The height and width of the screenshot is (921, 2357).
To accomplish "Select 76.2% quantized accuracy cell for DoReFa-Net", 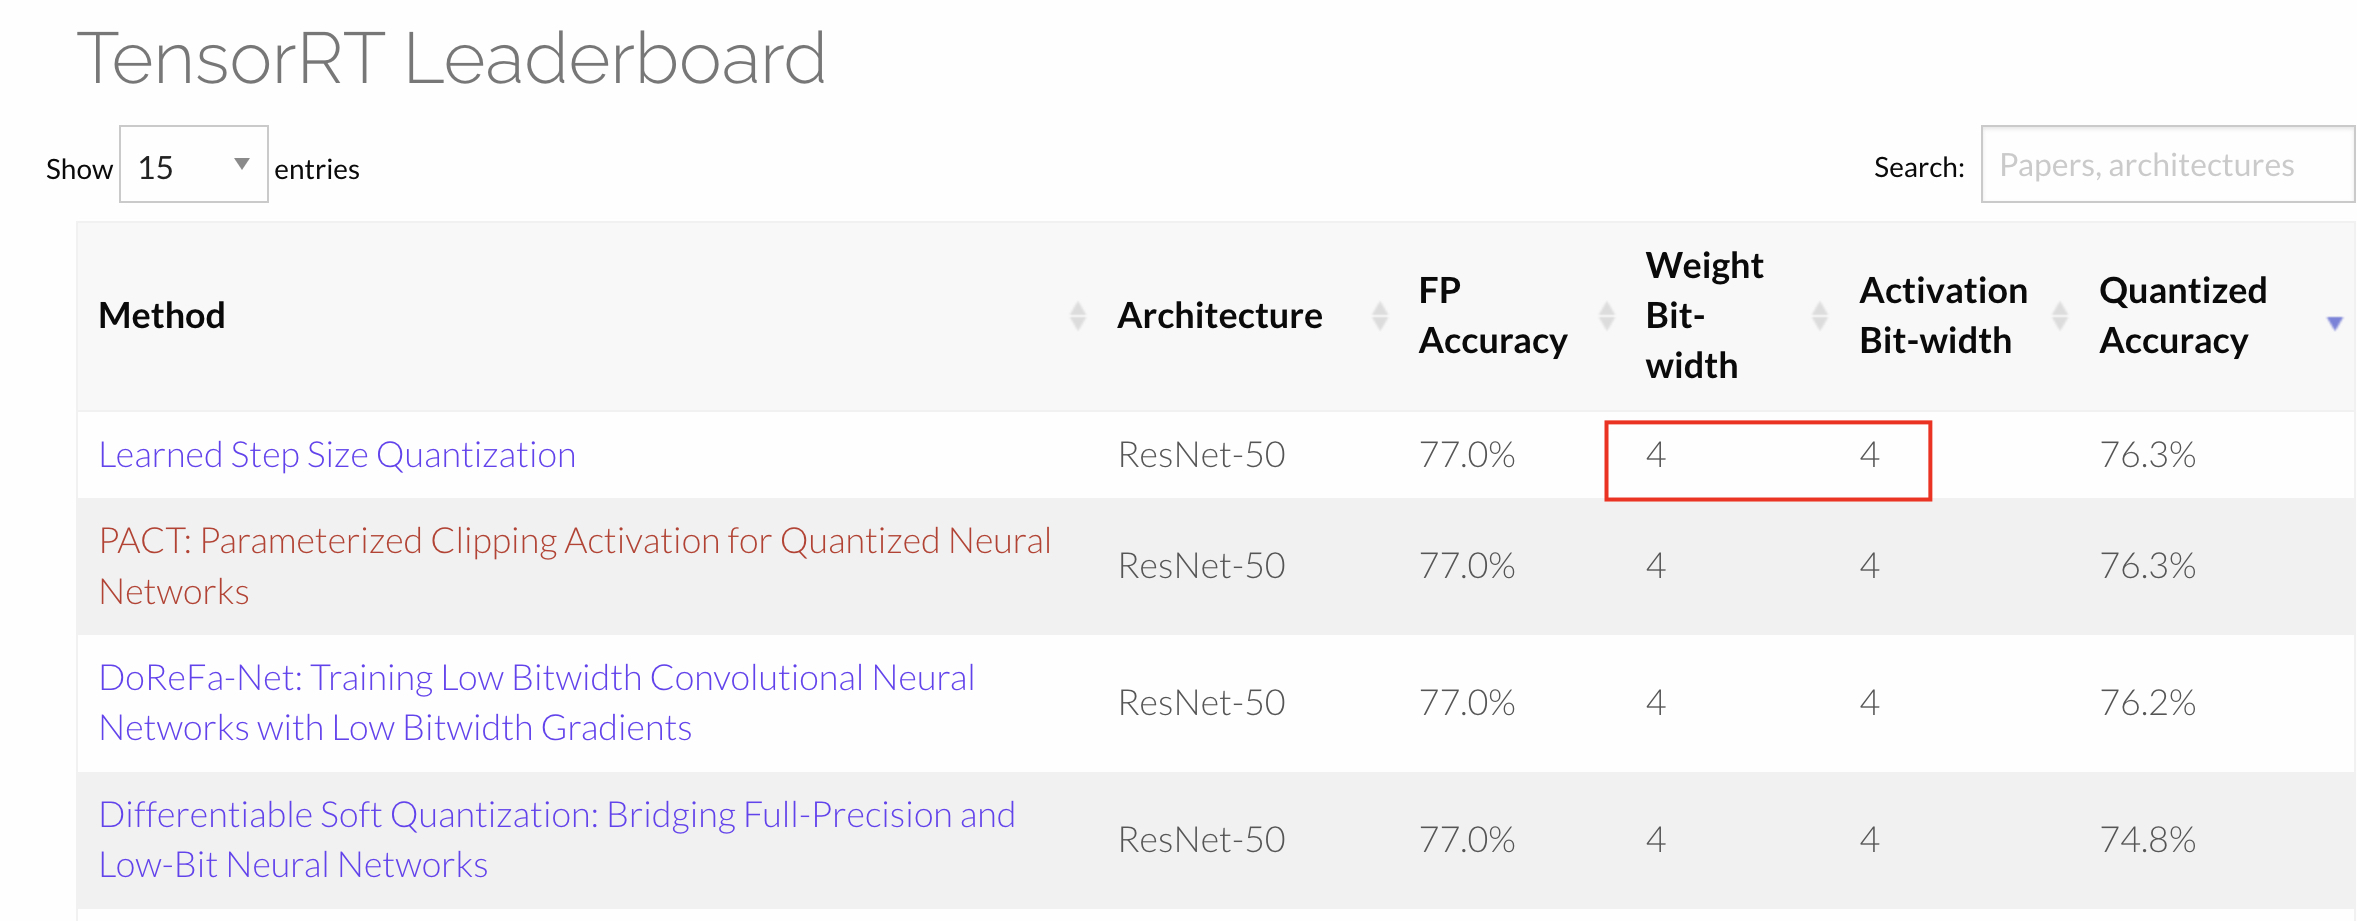I will (x=2147, y=703).
